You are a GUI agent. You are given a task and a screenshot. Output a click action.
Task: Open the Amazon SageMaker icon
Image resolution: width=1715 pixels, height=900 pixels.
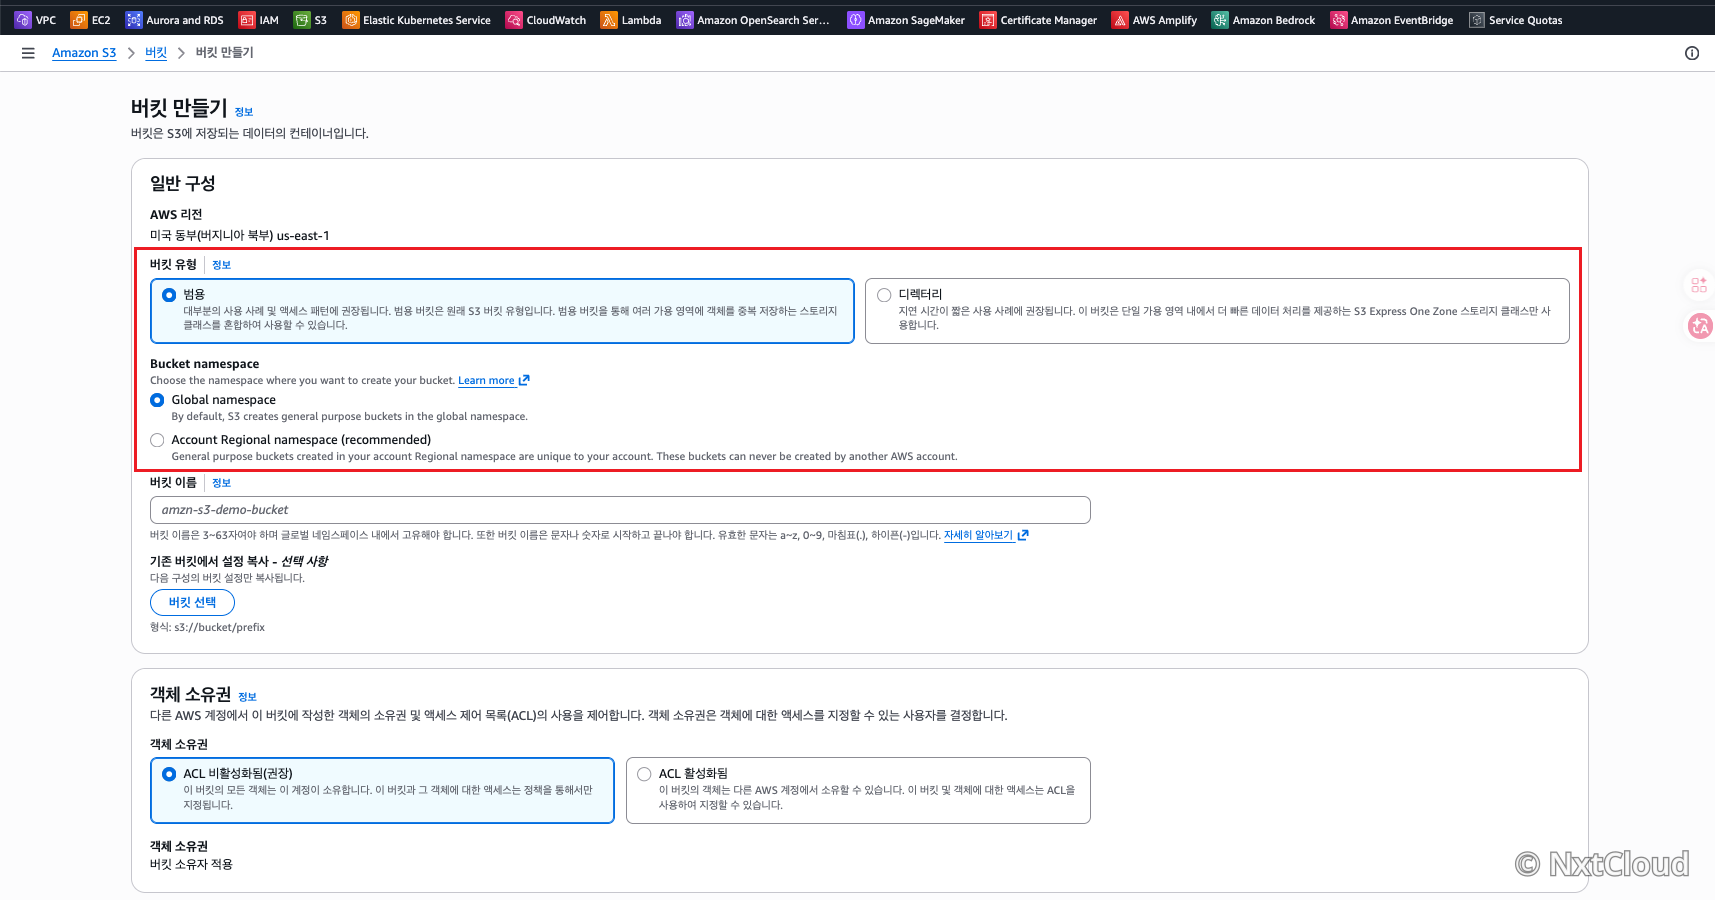click(856, 20)
